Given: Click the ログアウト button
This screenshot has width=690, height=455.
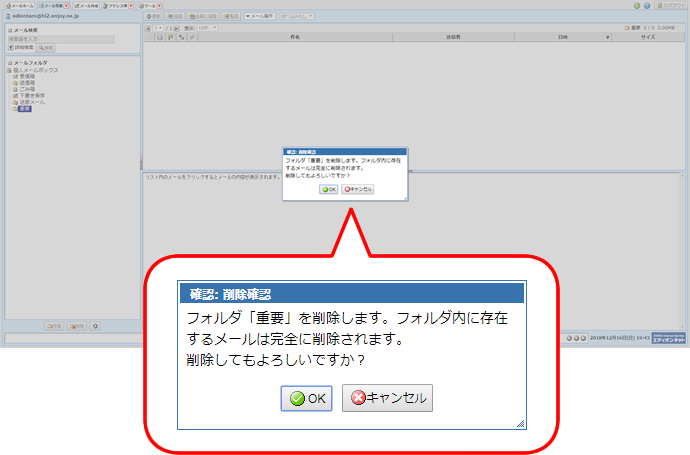Looking at the screenshot, I should (x=671, y=5).
